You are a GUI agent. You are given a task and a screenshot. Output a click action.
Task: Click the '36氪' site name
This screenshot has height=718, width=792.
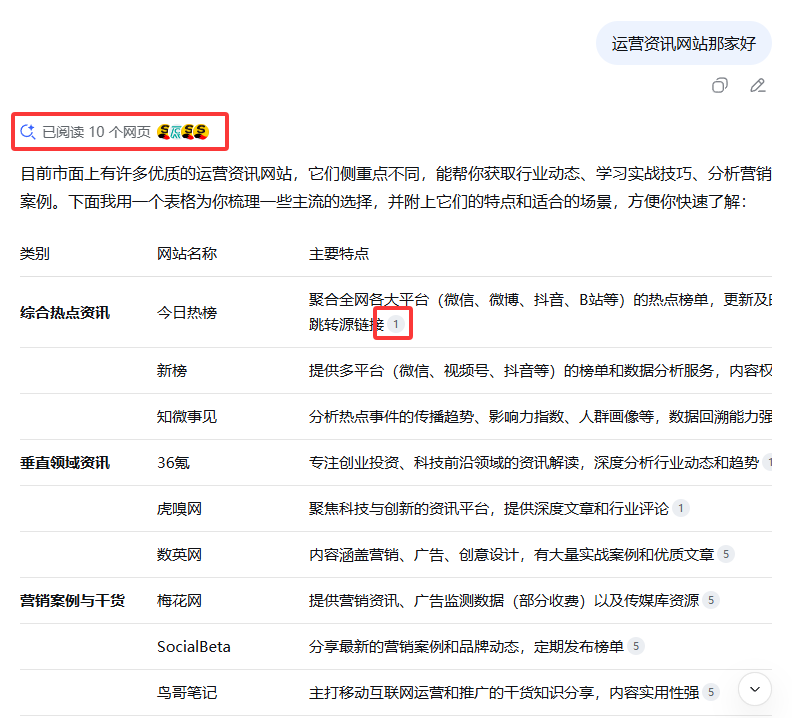click(x=173, y=462)
